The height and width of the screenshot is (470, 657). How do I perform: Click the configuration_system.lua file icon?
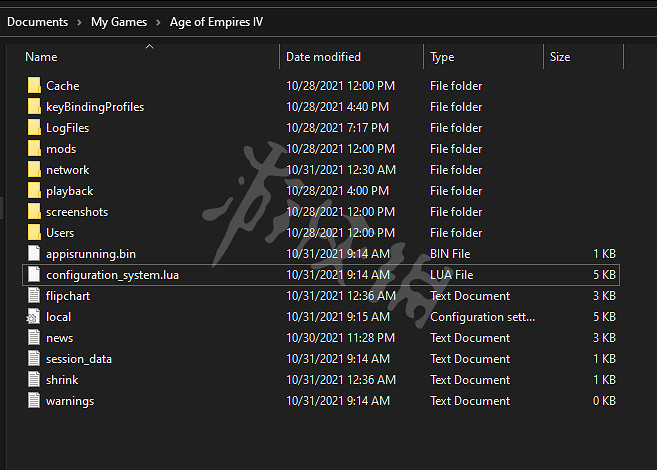coord(34,275)
